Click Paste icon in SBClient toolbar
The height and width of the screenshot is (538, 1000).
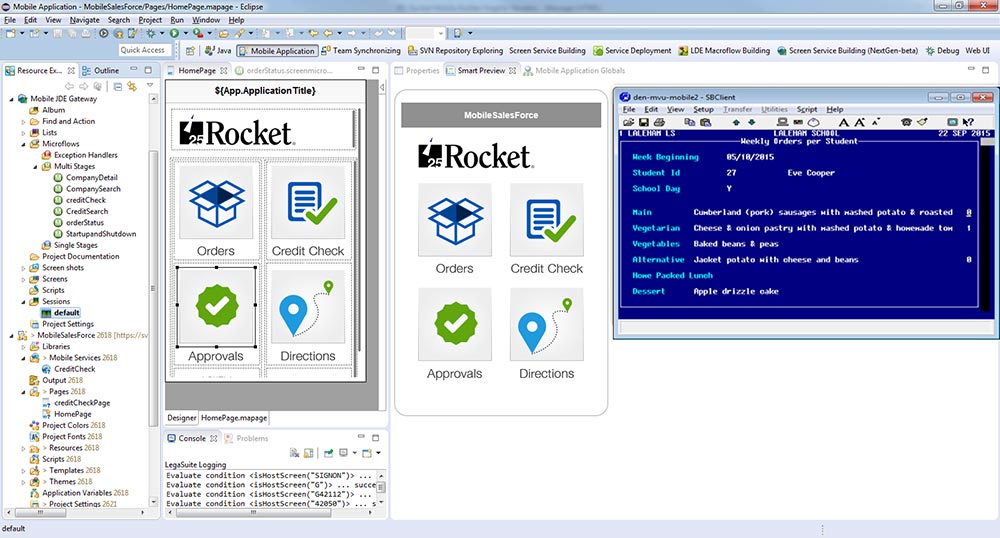(705, 122)
